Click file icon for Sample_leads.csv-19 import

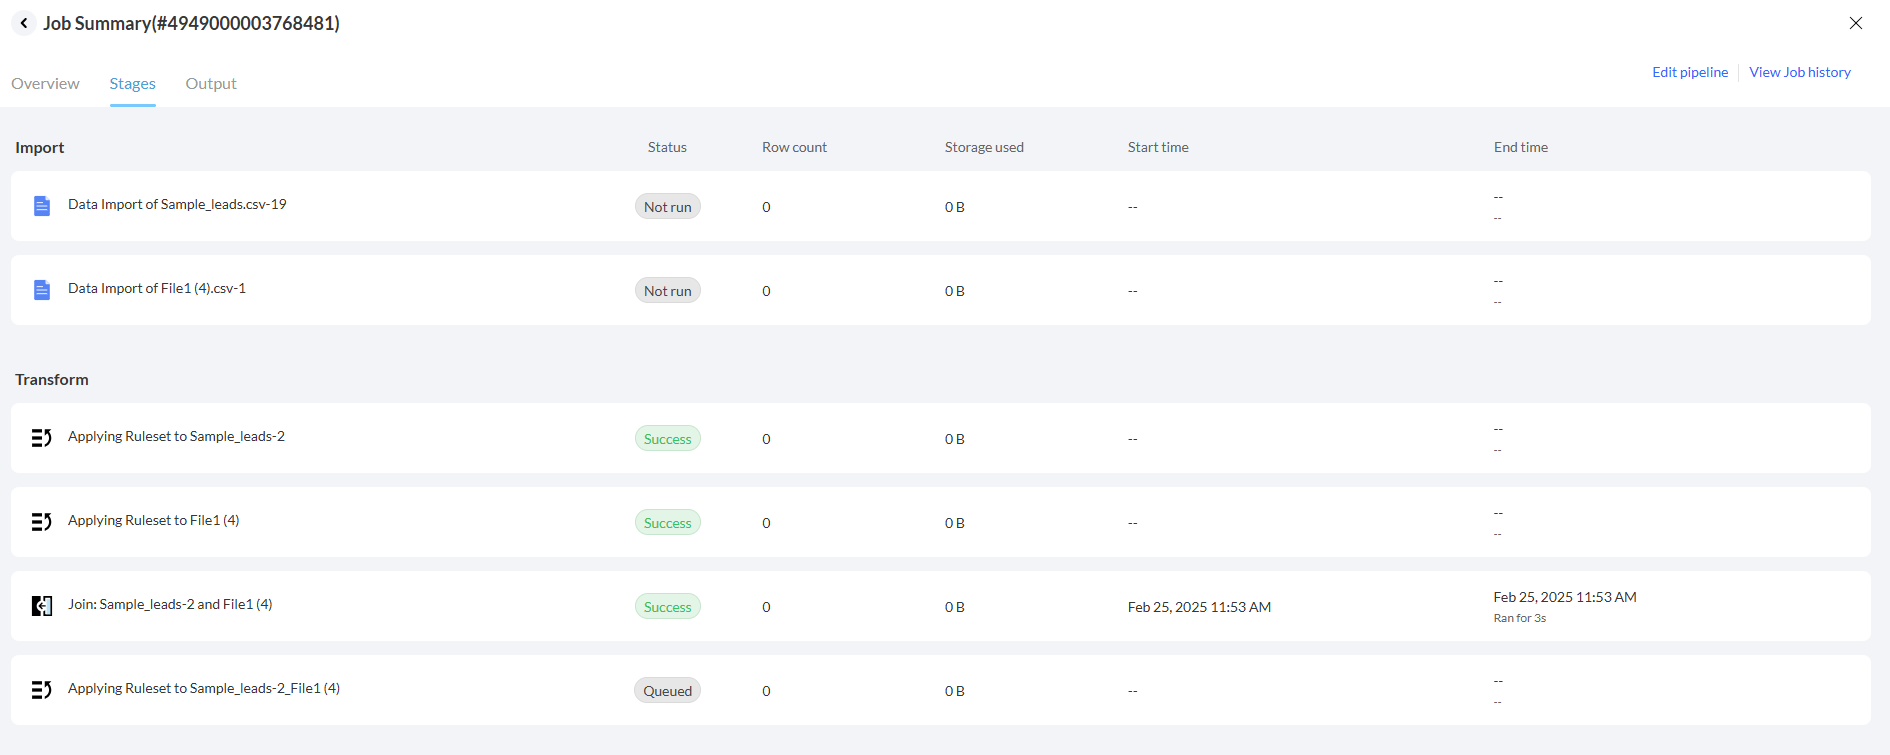coord(42,206)
